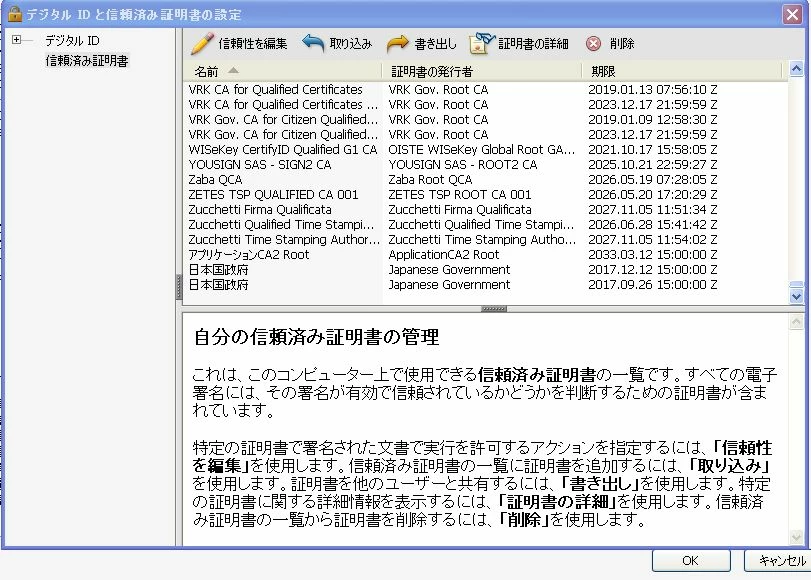Image resolution: width=811 pixels, height=580 pixels.
Task: Close the dialog with the X button
Action: tap(792, 14)
